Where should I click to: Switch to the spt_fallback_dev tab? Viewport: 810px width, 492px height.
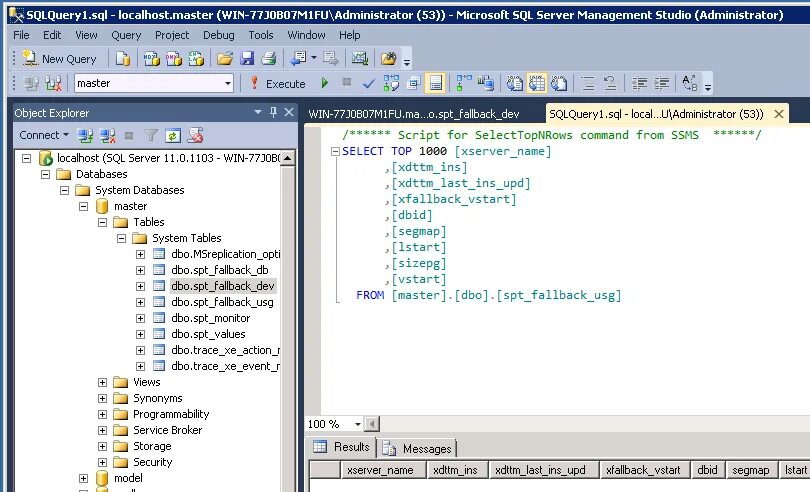click(414, 114)
